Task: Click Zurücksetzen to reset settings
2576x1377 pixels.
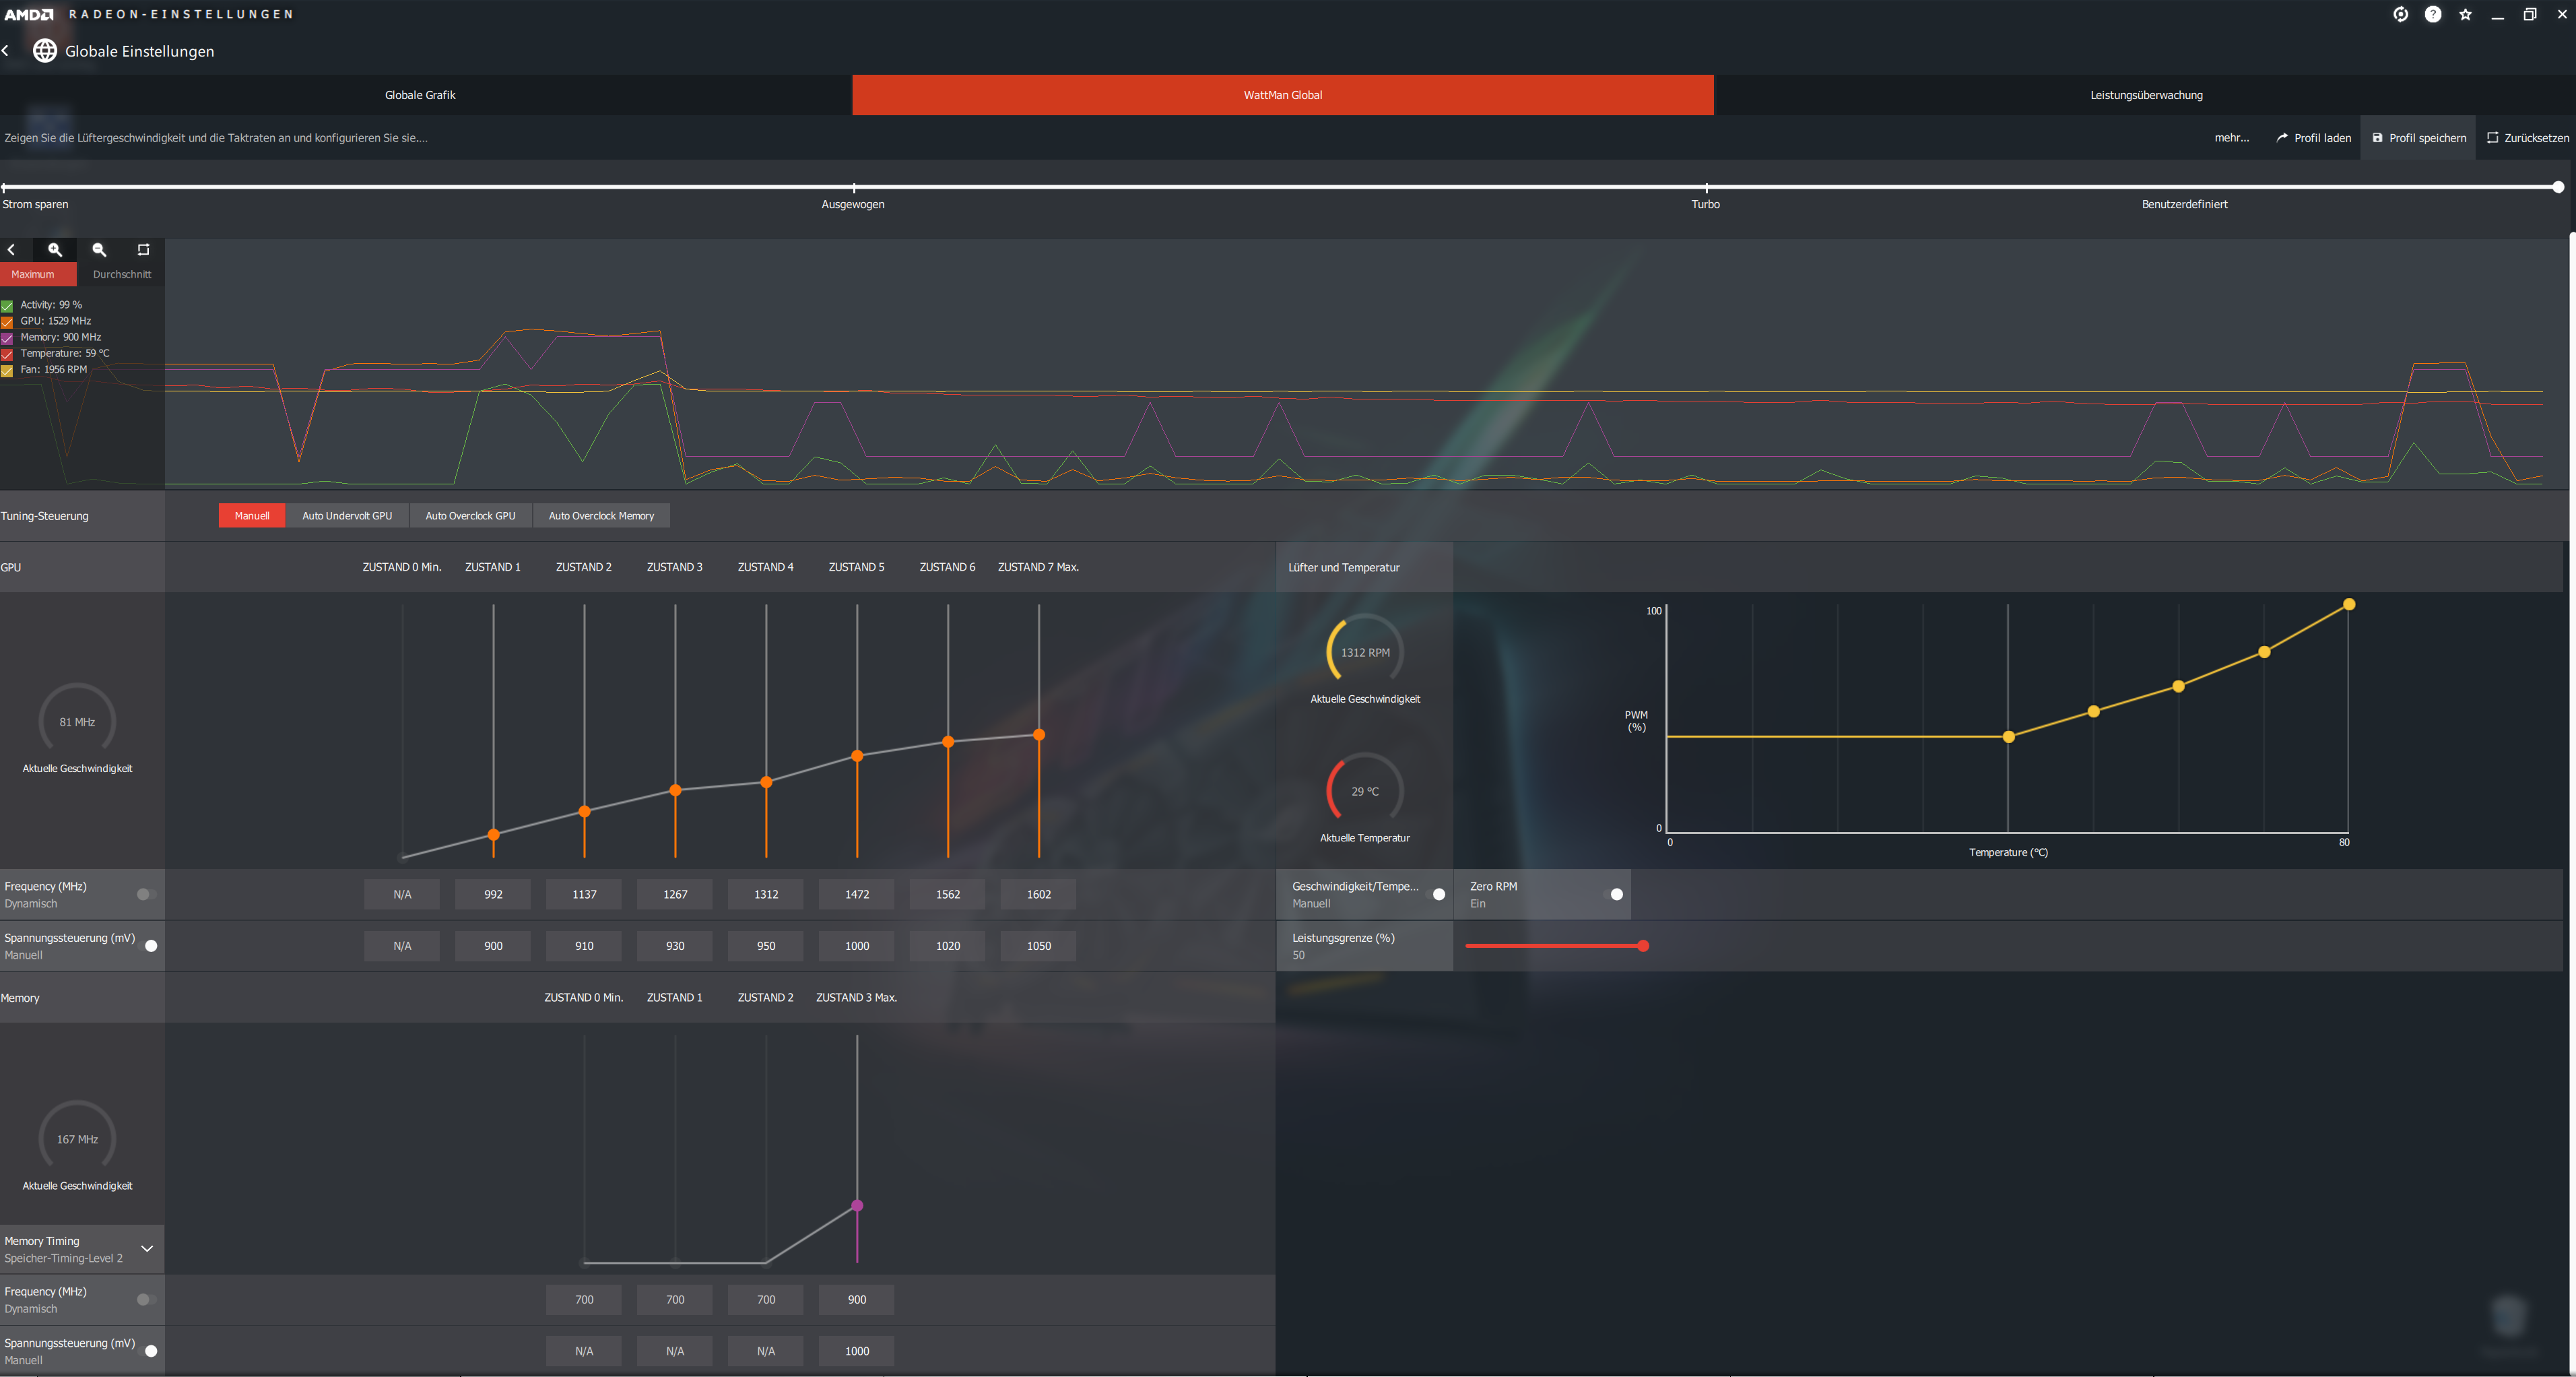Action: click(2528, 138)
